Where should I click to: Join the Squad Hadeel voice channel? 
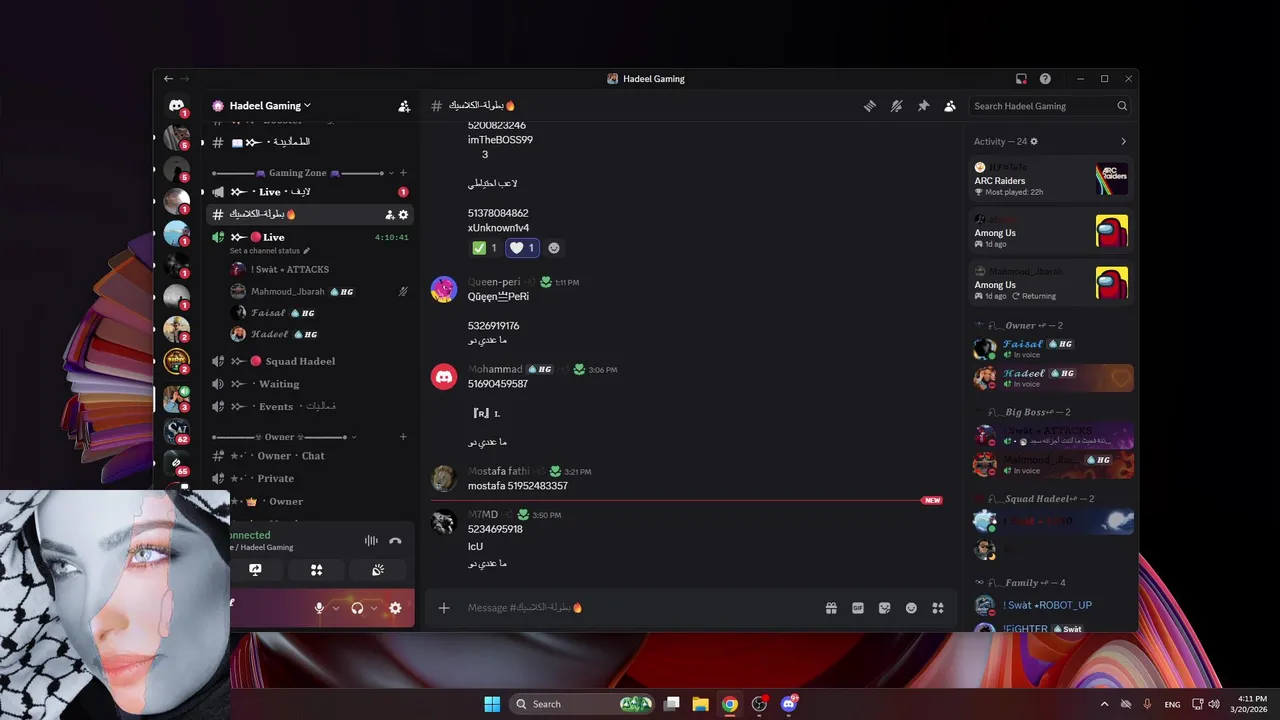pyautogui.click(x=310, y=361)
